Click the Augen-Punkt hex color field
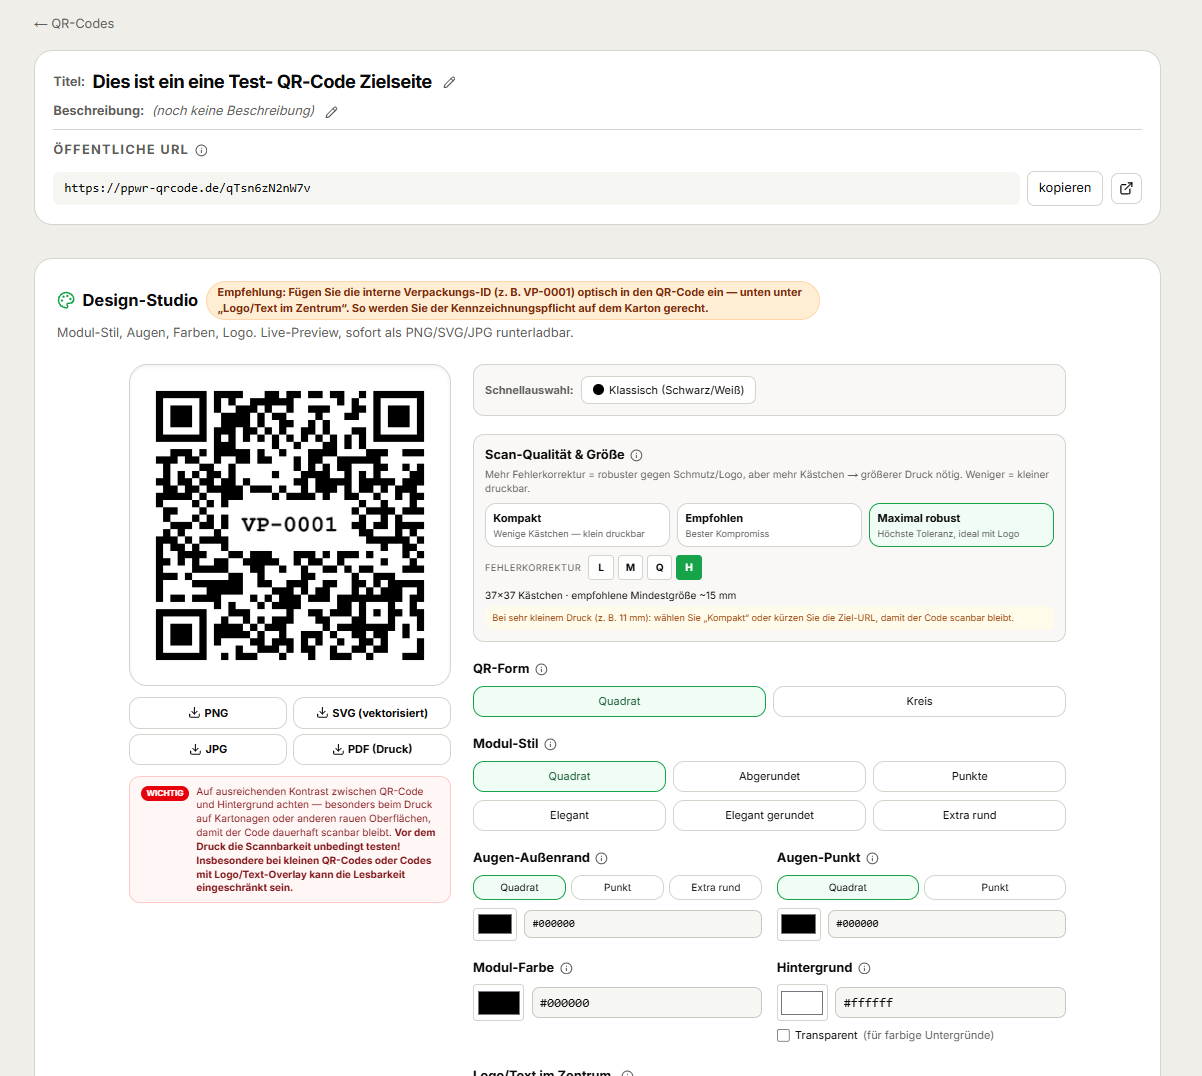This screenshot has height=1076, width=1202. [947, 924]
